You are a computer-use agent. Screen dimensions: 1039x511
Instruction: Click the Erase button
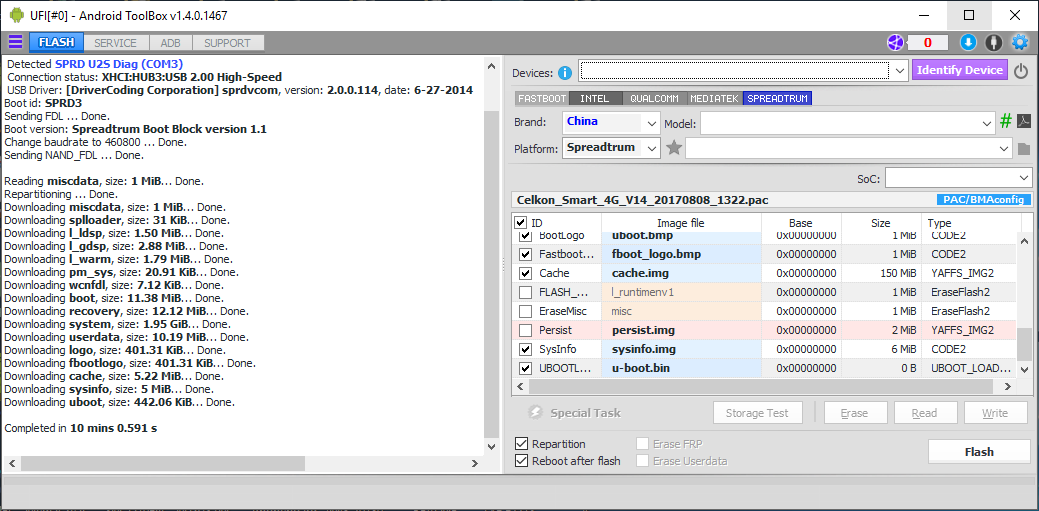(853, 413)
